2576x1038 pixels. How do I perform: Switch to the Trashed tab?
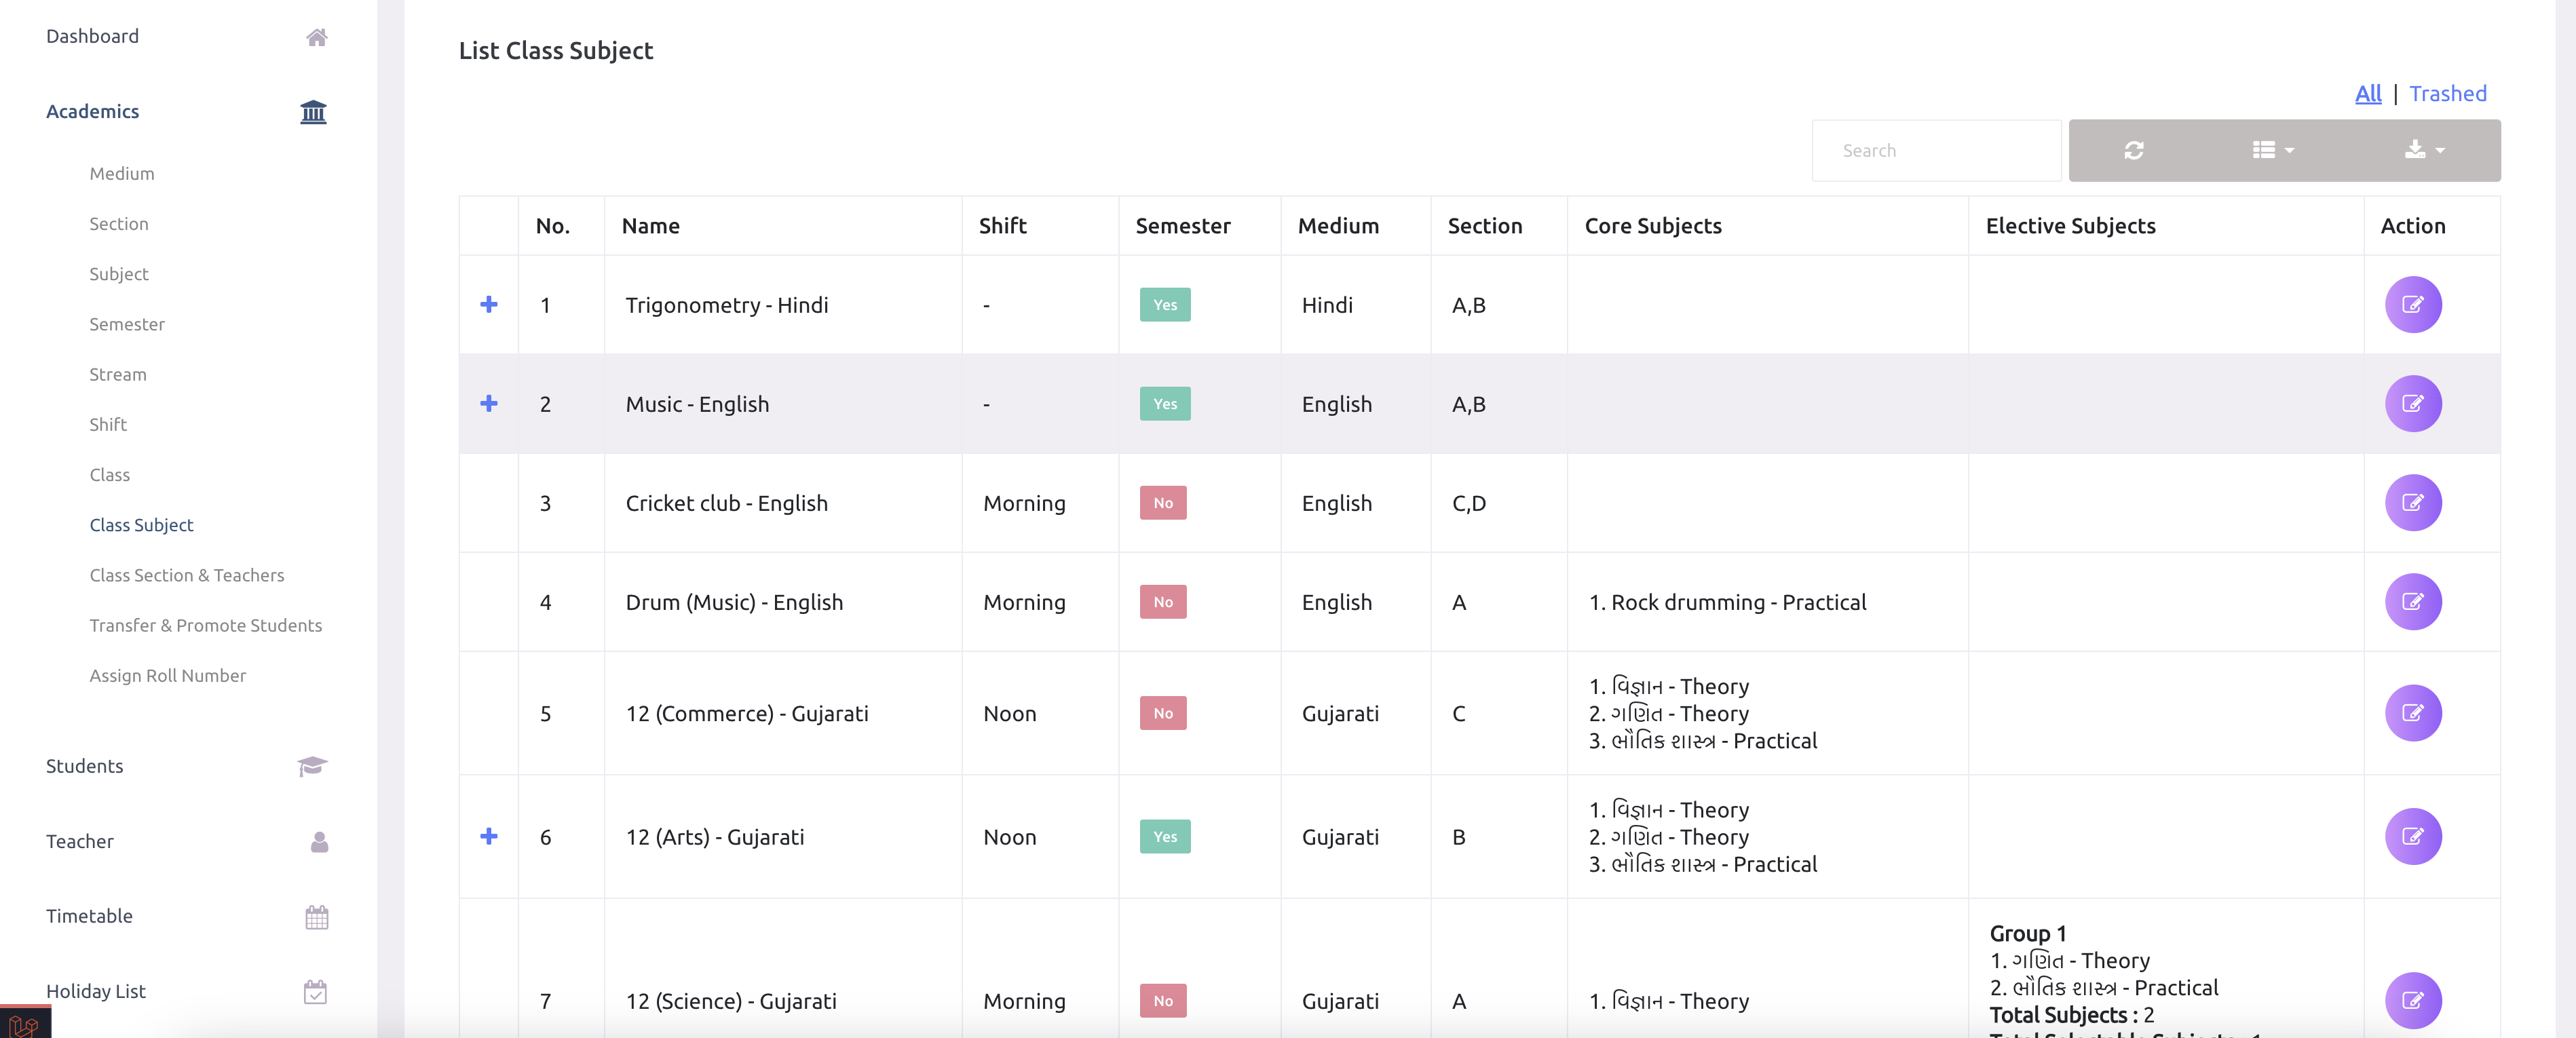click(x=2447, y=93)
